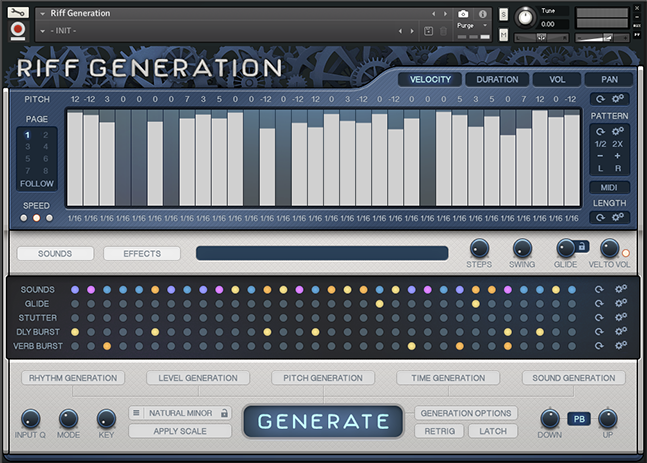Expand the Riff Generation instrument dropdown

[43, 14]
